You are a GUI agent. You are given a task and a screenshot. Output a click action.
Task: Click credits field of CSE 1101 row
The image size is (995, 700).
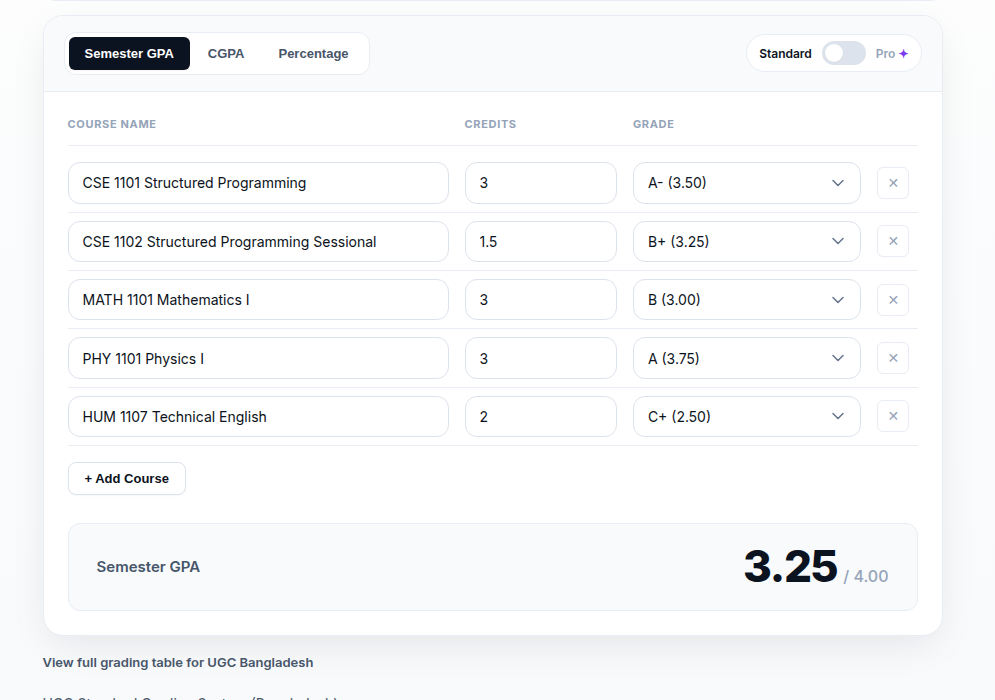(541, 183)
